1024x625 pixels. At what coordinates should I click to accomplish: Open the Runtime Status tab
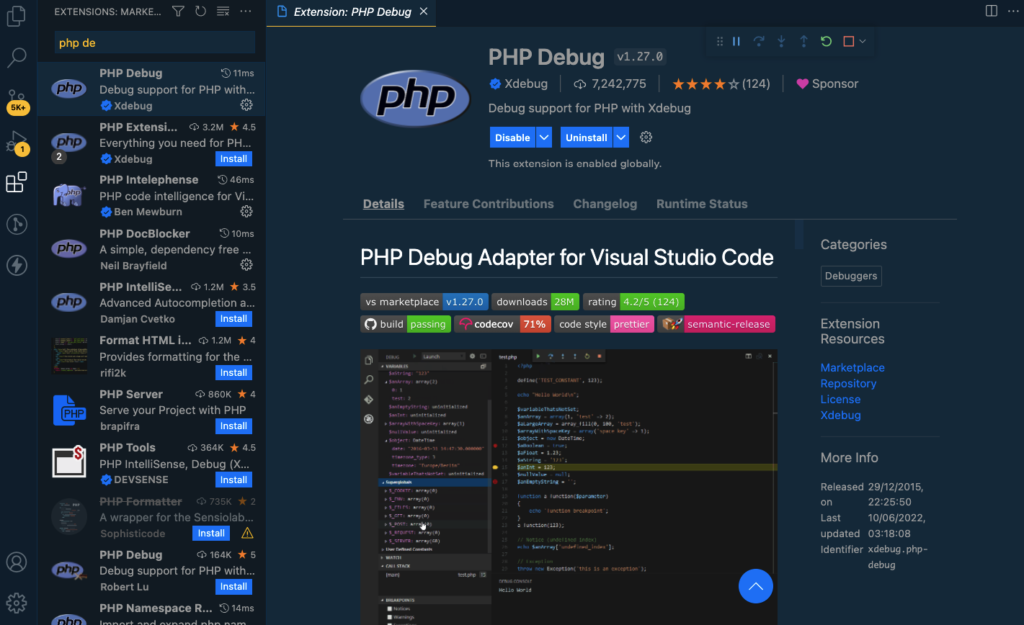tap(701, 204)
